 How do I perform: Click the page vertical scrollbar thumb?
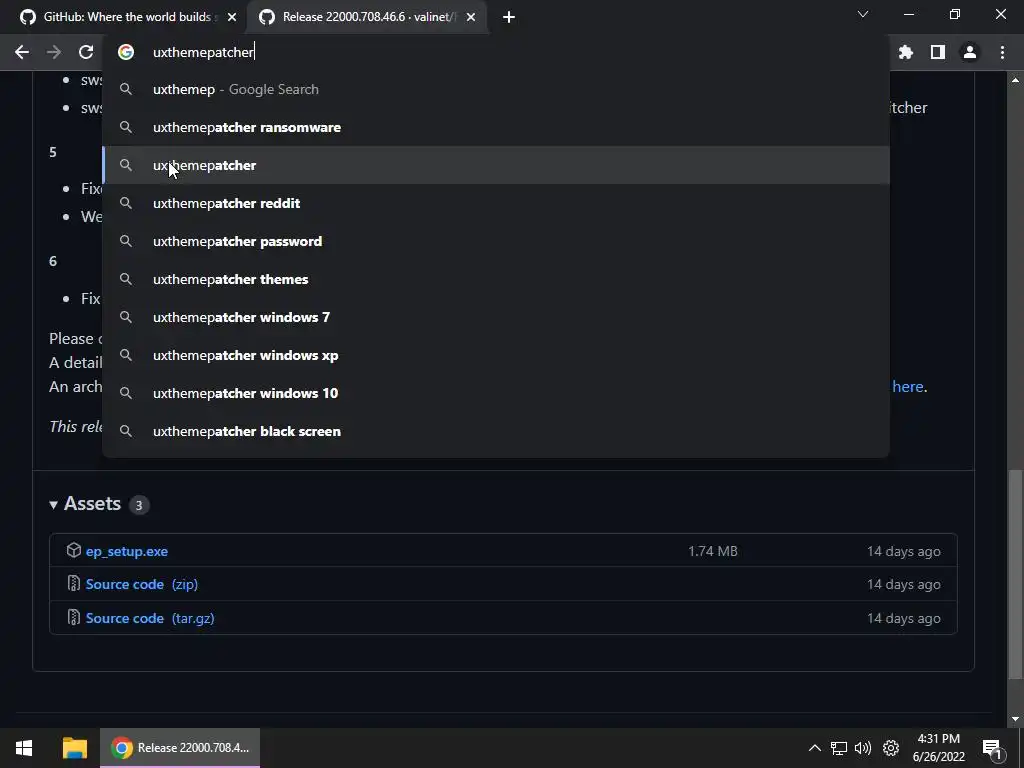(x=1015, y=575)
